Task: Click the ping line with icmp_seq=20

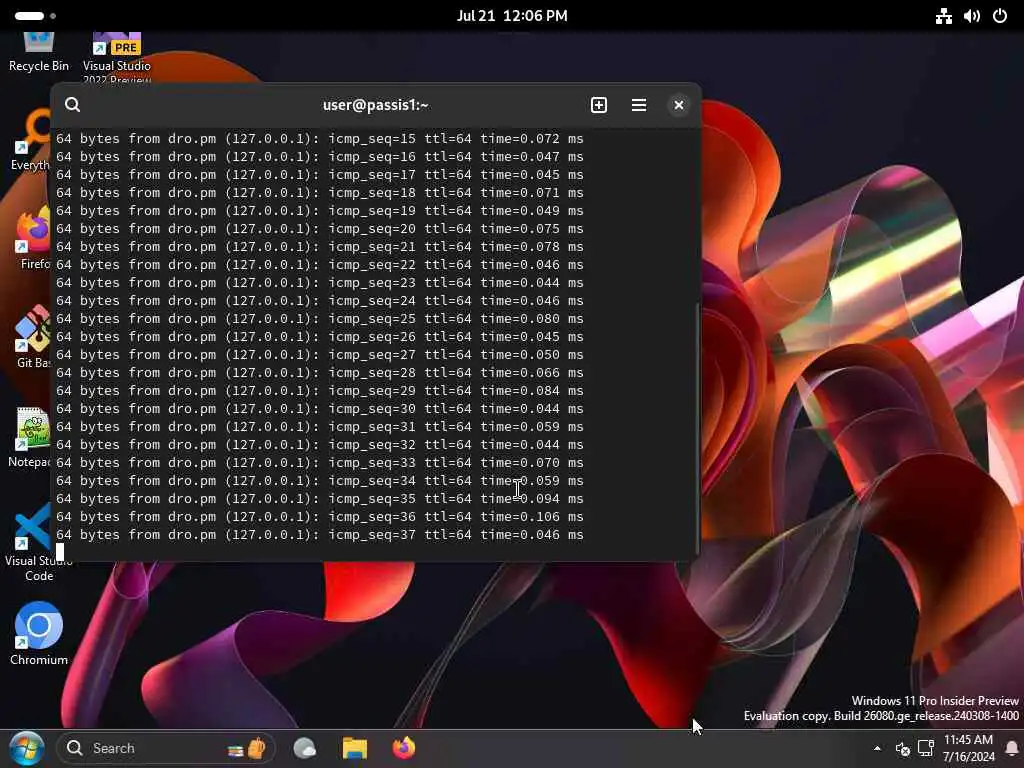Action: [319, 229]
